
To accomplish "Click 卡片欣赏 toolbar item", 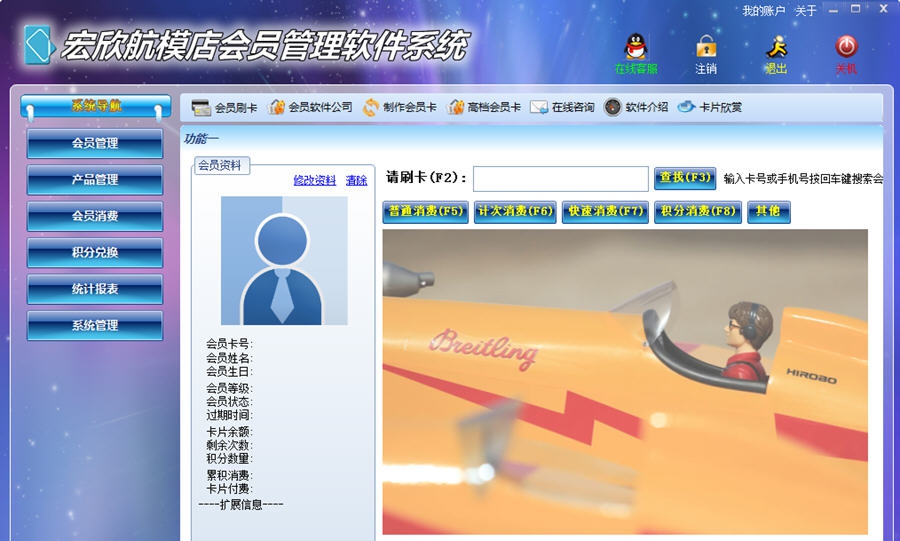I will tap(710, 107).
